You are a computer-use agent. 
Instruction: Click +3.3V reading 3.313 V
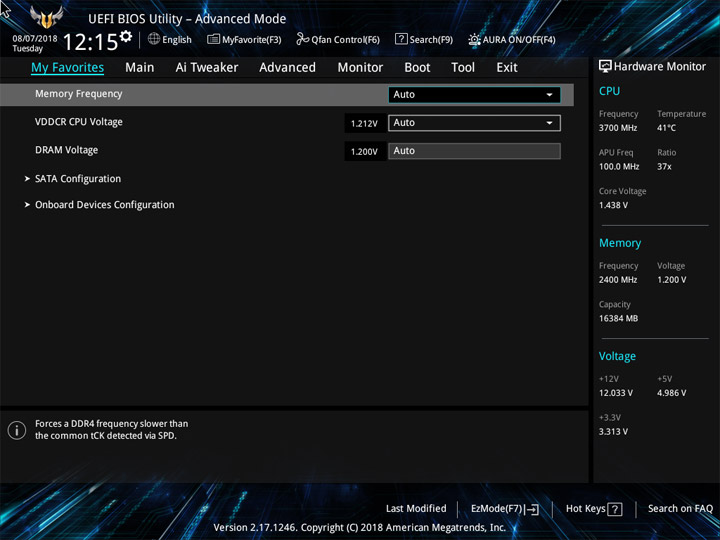coord(613,432)
